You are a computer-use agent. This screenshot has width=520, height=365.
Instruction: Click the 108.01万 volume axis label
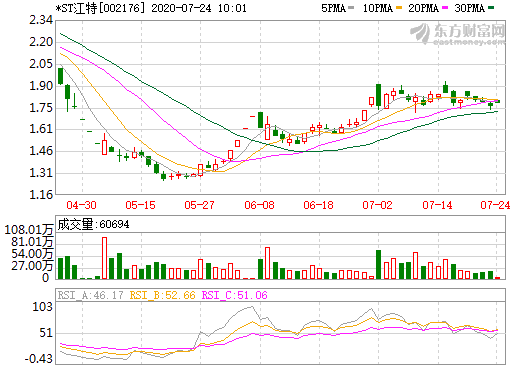(29, 230)
